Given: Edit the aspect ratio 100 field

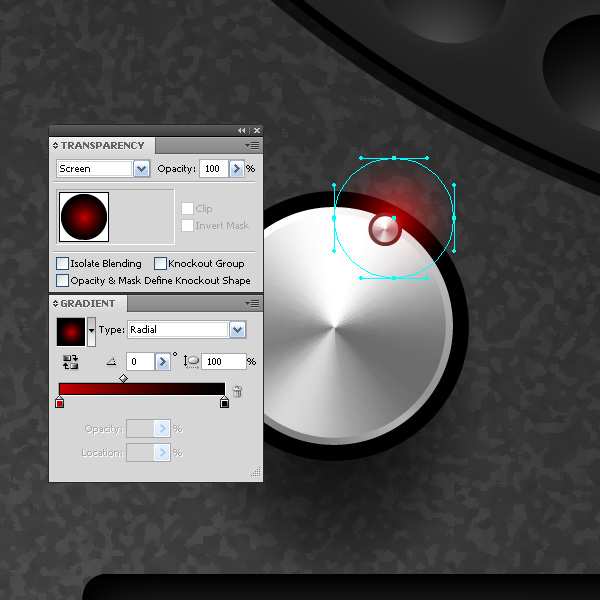Looking at the screenshot, I should (x=224, y=362).
